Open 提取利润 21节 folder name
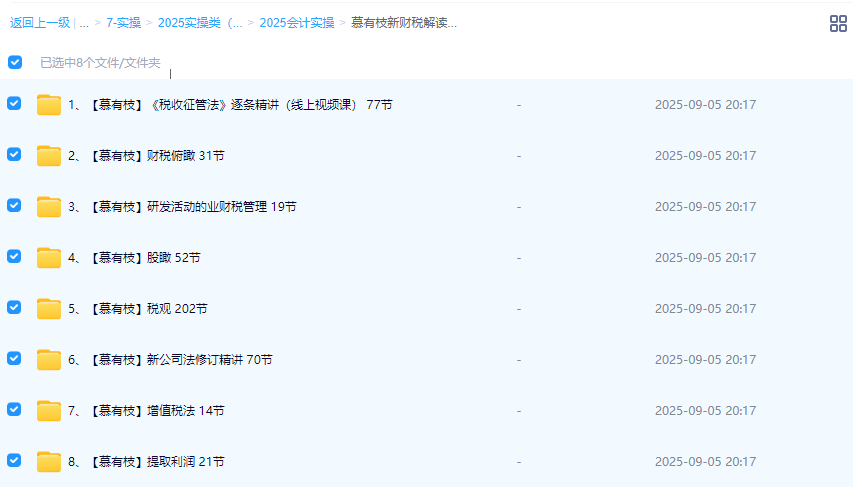The height and width of the screenshot is (496, 862). pyautogui.click(x=146, y=461)
